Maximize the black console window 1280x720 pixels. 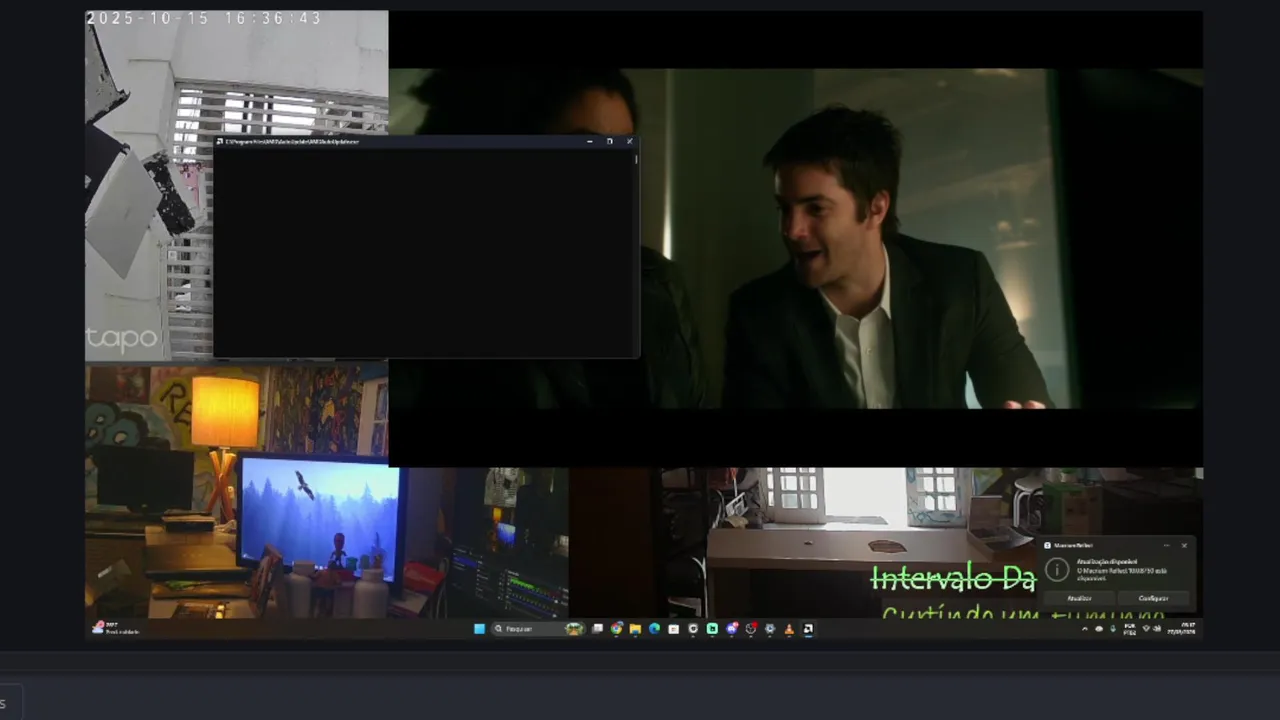pyautogui.click(x=610, y=141)
